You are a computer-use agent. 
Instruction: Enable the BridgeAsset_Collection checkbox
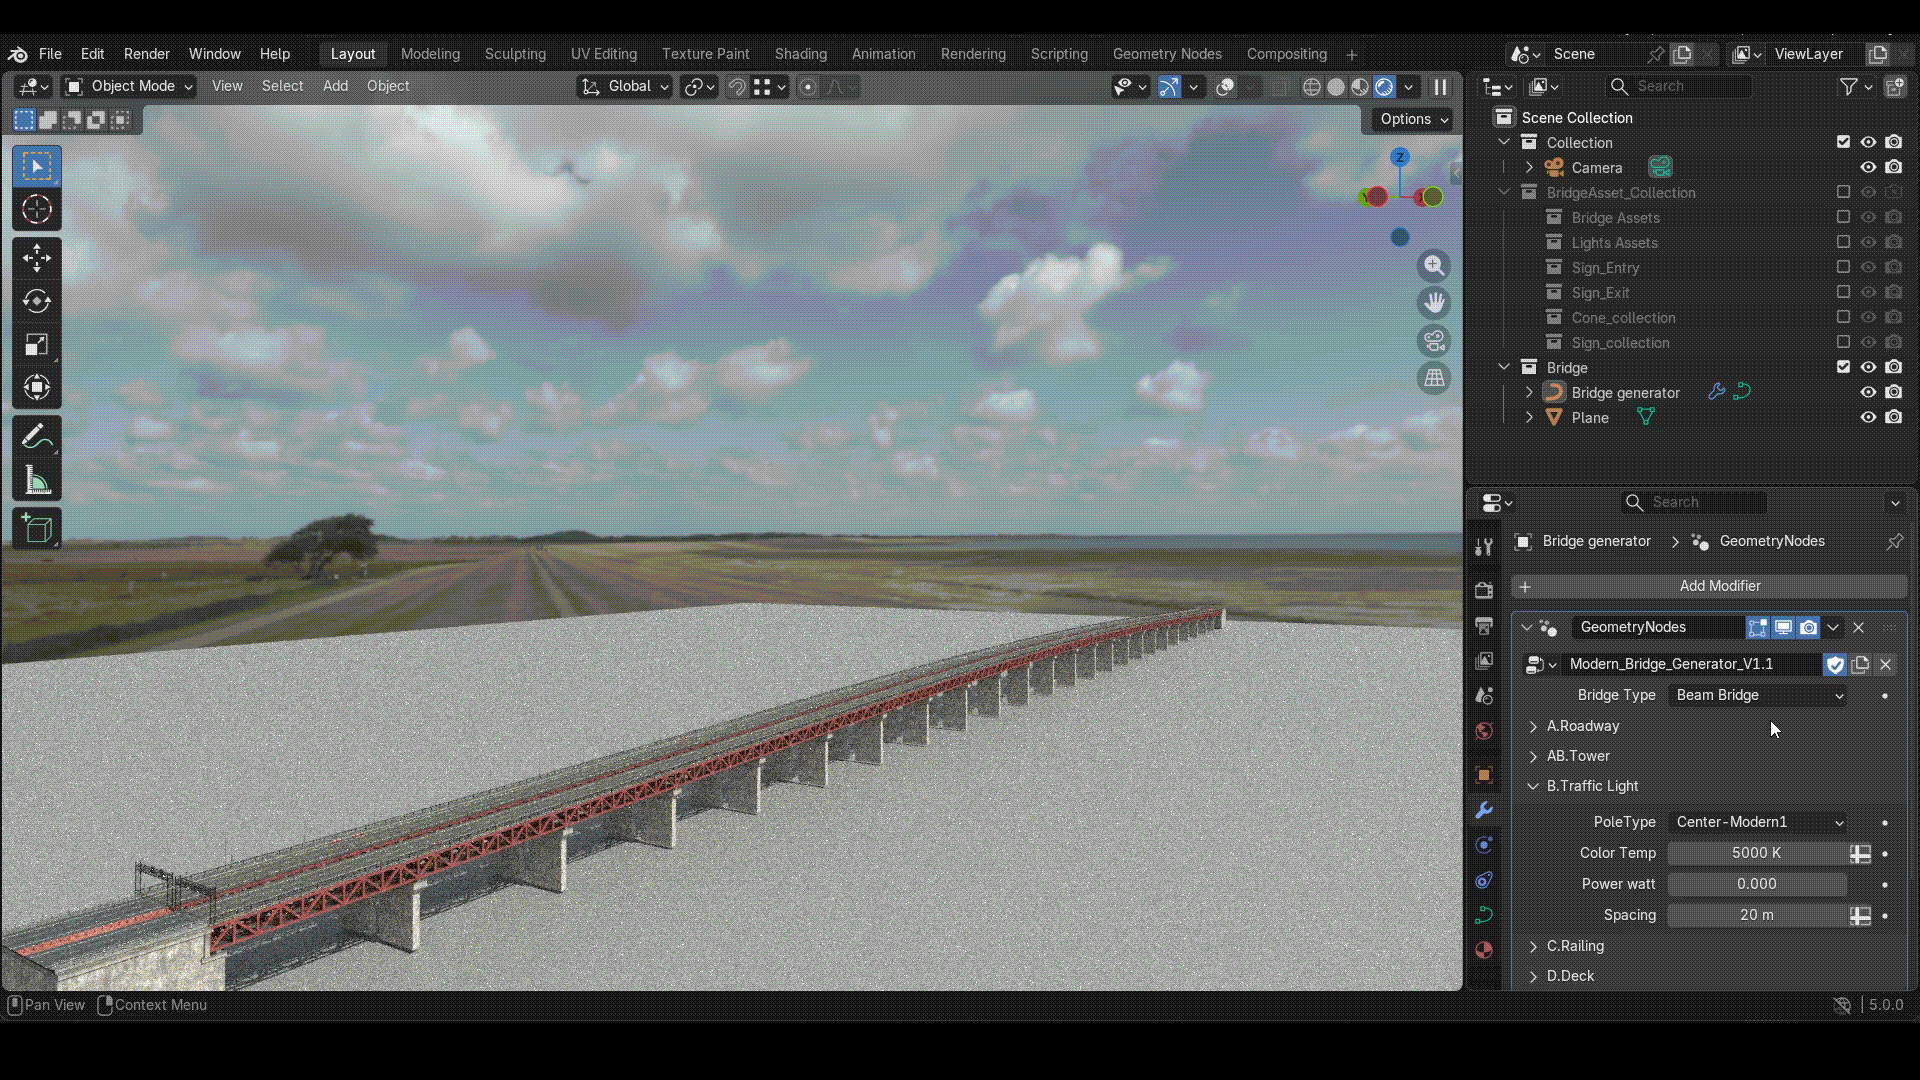point(1843,192)
